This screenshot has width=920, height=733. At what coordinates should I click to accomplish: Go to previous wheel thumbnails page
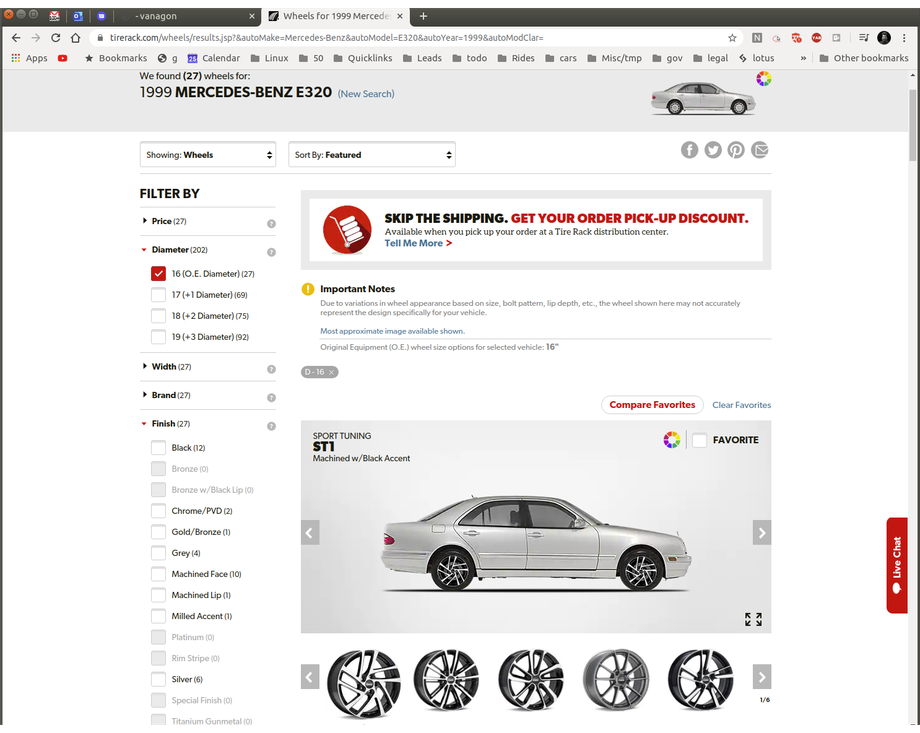(x=310, y=677)
